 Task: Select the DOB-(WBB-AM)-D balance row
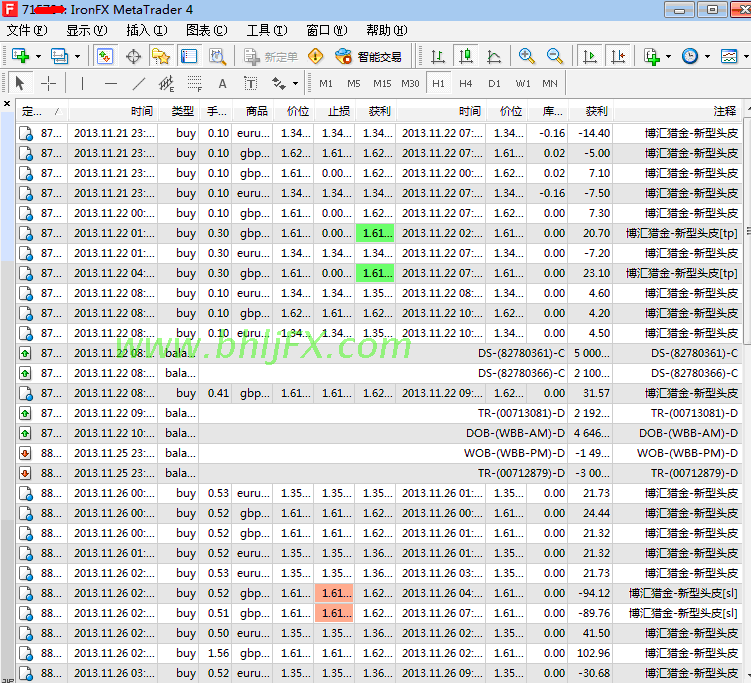tap(379, 433)
